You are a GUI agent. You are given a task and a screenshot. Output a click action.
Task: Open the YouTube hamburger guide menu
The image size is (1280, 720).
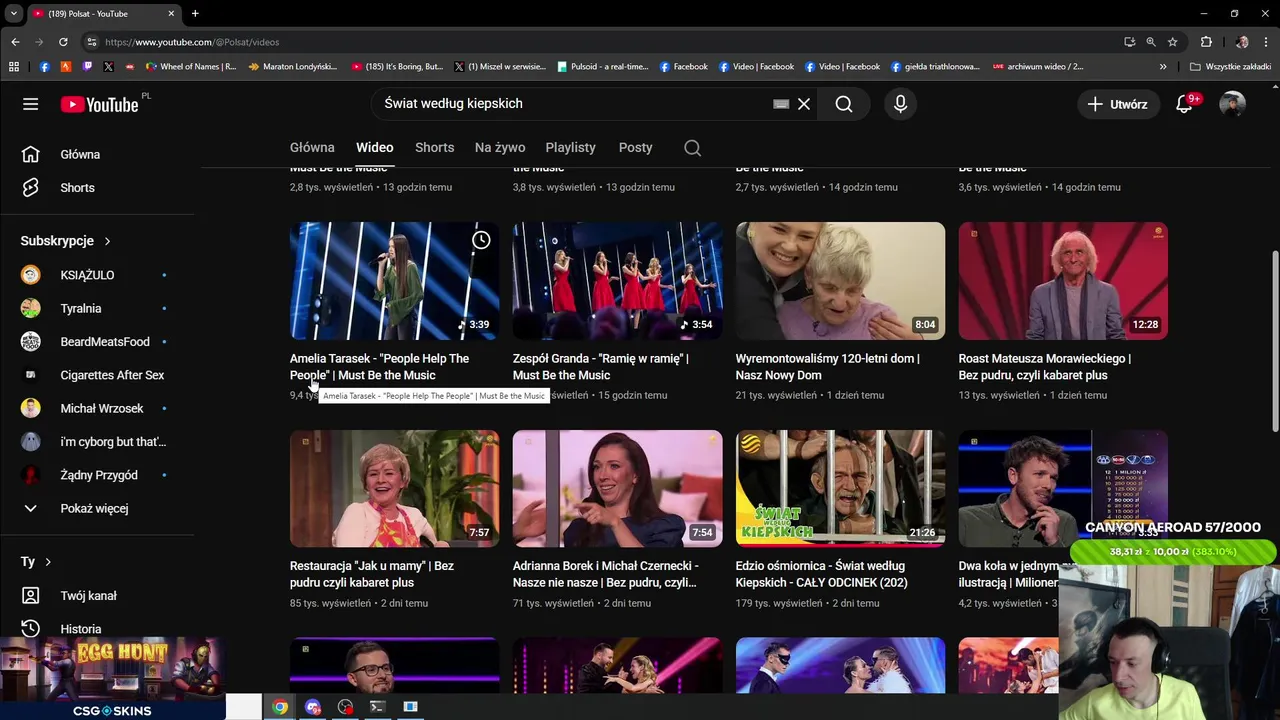point(31,104)
